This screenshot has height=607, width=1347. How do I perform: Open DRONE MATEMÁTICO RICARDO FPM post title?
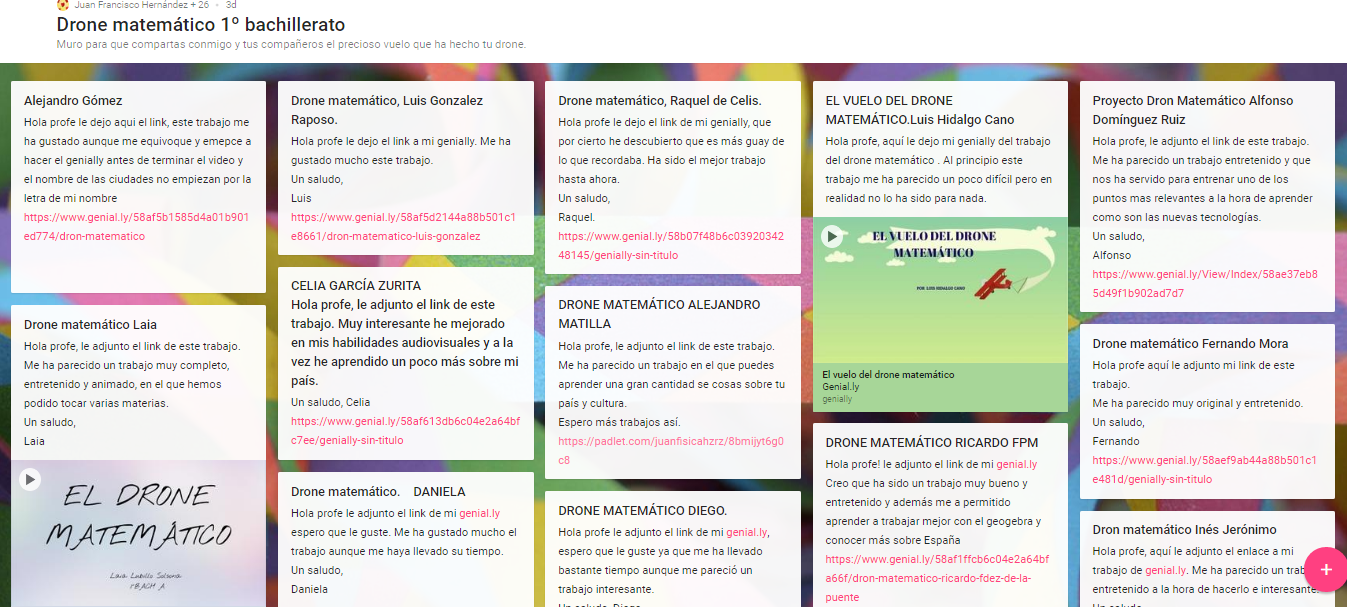tap(932, 443)
